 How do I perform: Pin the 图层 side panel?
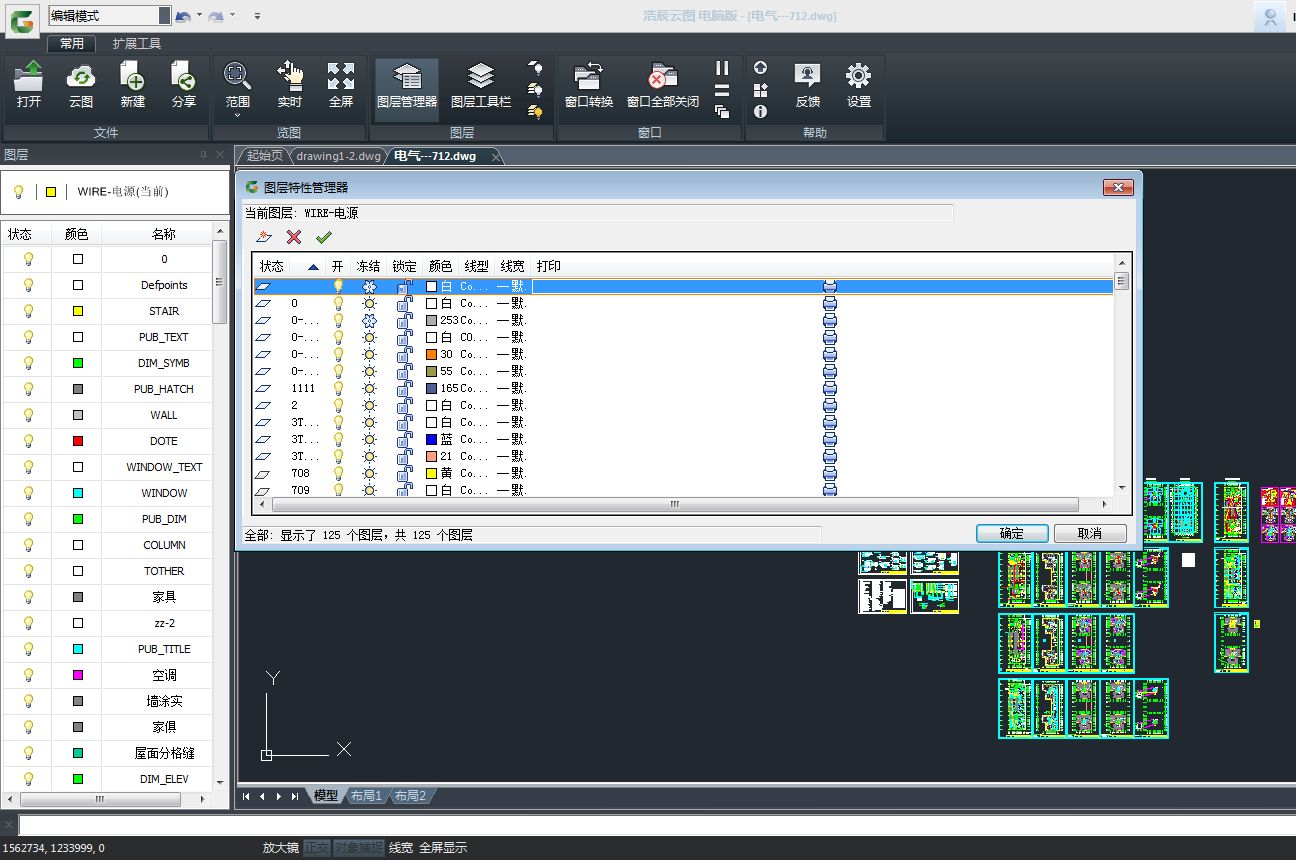(x=204, y=155)
